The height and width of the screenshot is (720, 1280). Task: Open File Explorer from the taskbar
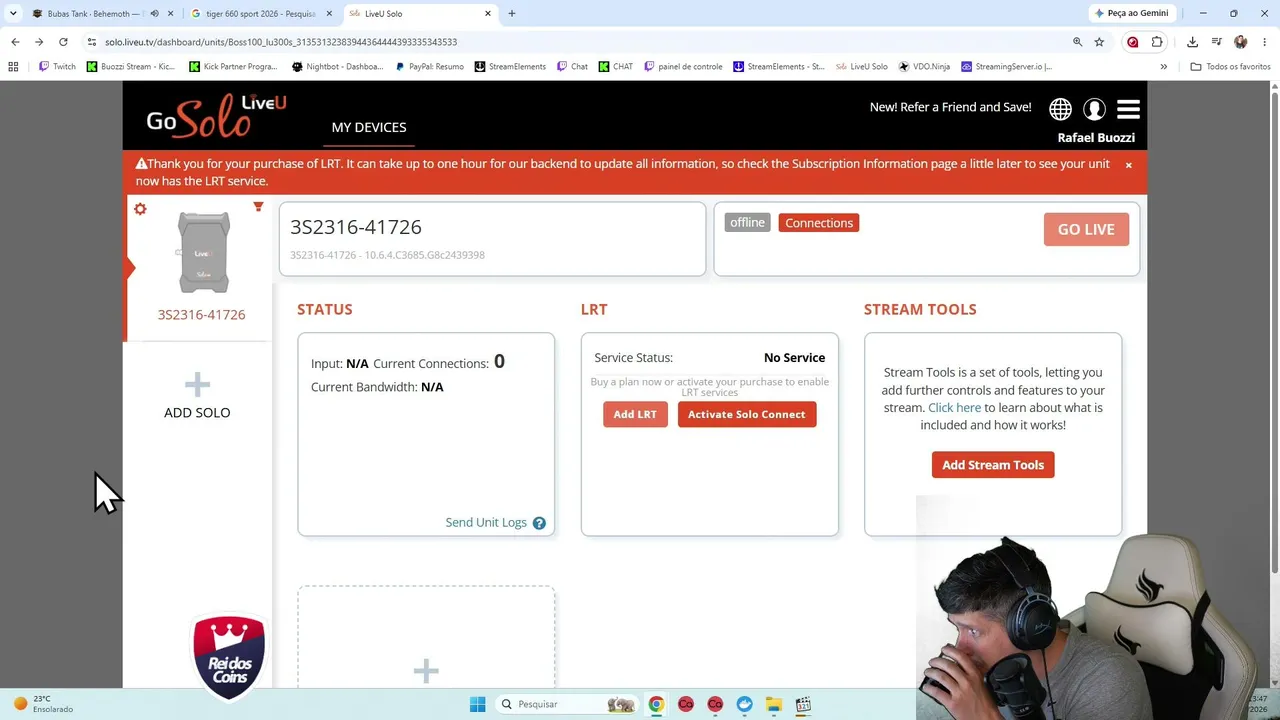pyautogui.click(x=774, y=705)
